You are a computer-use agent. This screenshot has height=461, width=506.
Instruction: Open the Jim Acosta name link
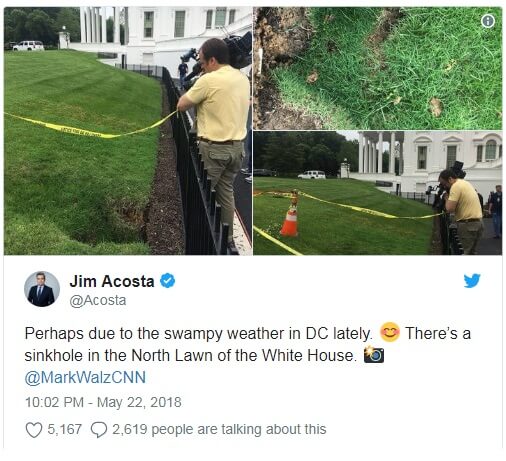click(x=112, y=281)
